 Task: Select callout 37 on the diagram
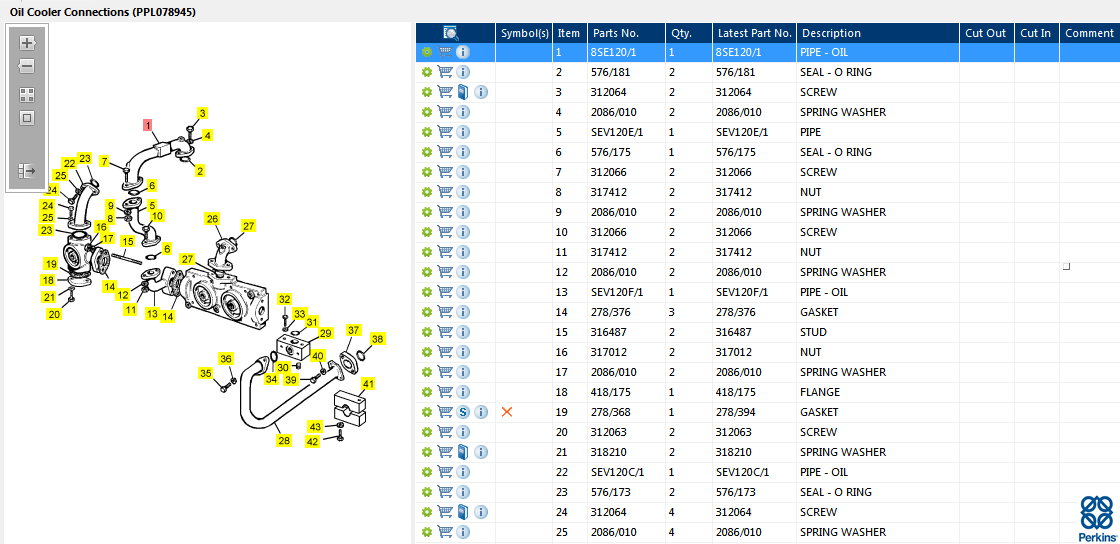(x=354, y=330)
